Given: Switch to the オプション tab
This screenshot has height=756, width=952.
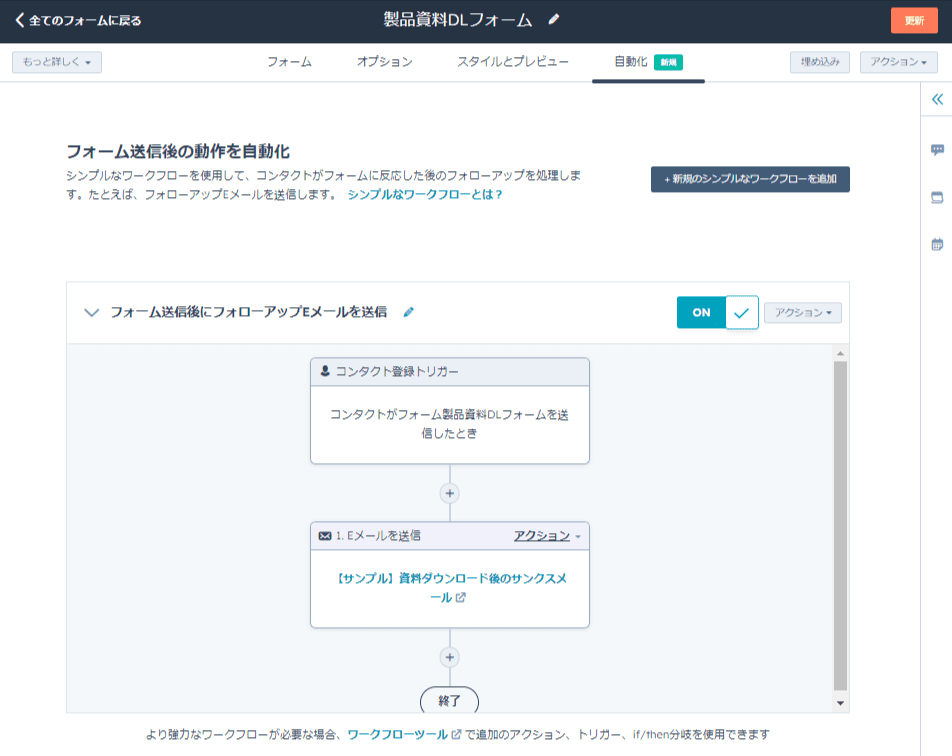Looking at the screenshot, I should (384, 62).
